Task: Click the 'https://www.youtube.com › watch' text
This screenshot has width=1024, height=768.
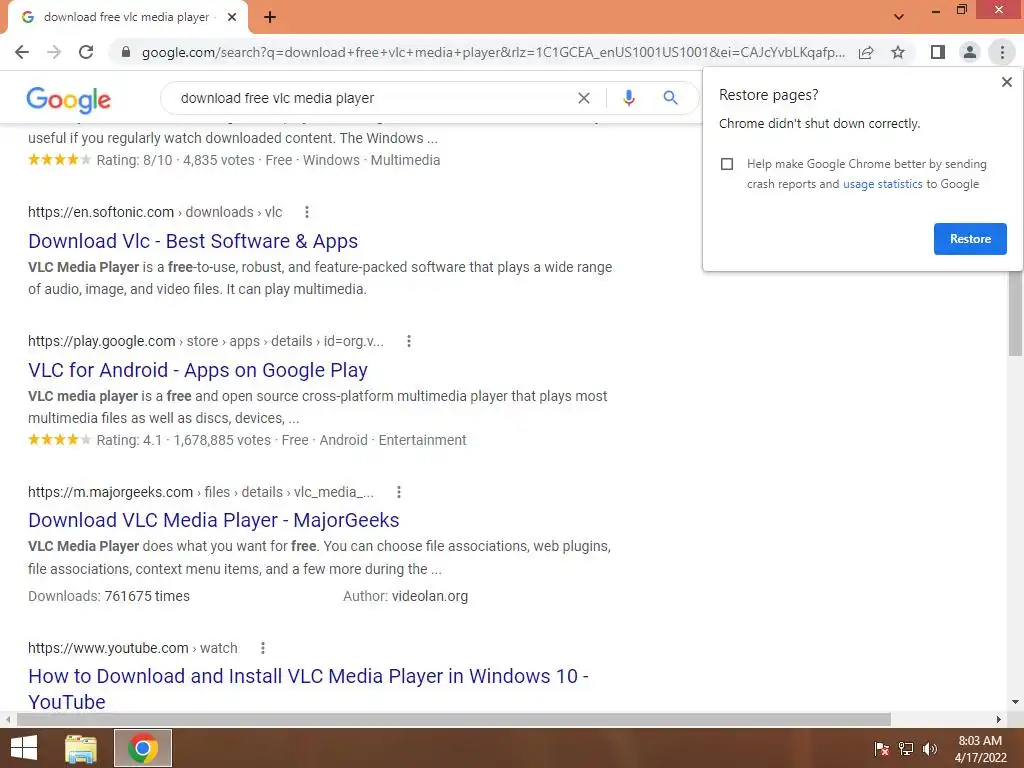Action: 133,648
